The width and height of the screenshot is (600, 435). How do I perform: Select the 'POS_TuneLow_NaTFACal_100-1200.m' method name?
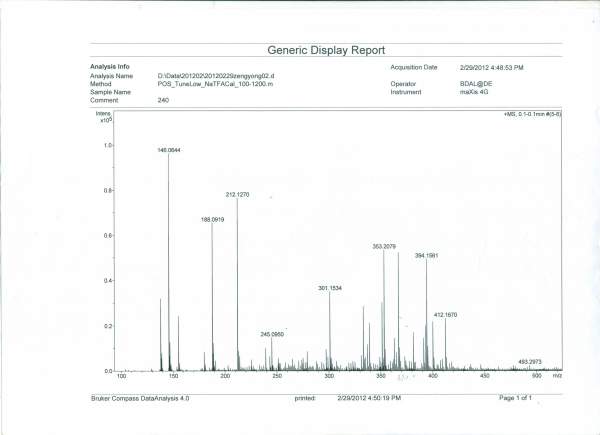(215, 84)
